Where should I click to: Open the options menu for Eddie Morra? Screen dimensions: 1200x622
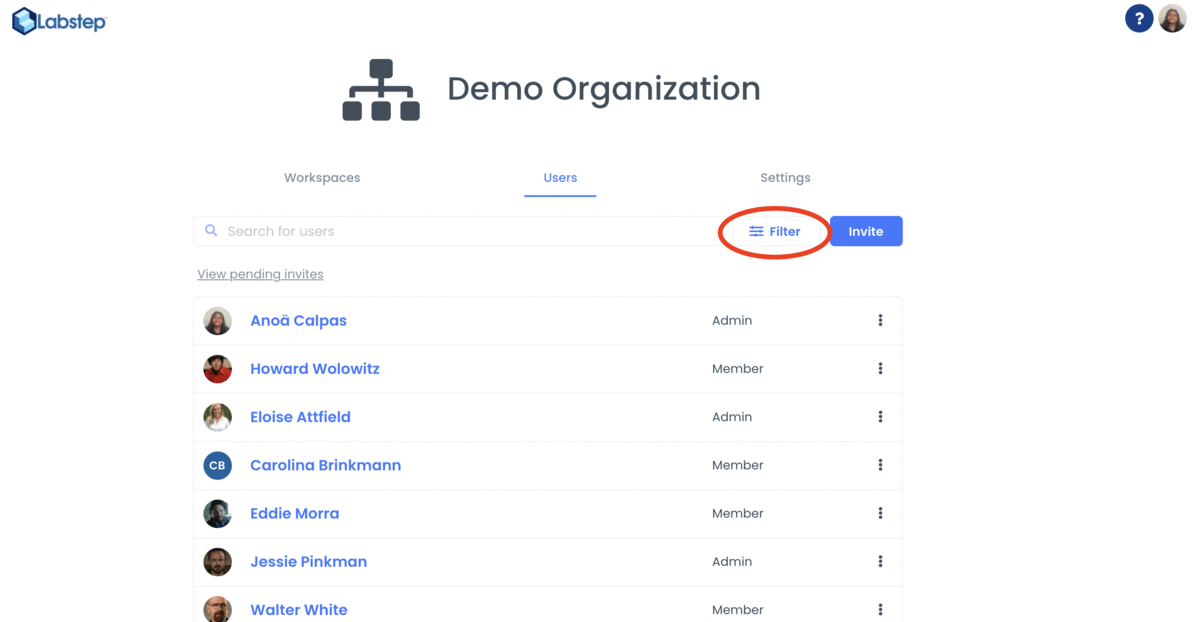click(881, 513)
